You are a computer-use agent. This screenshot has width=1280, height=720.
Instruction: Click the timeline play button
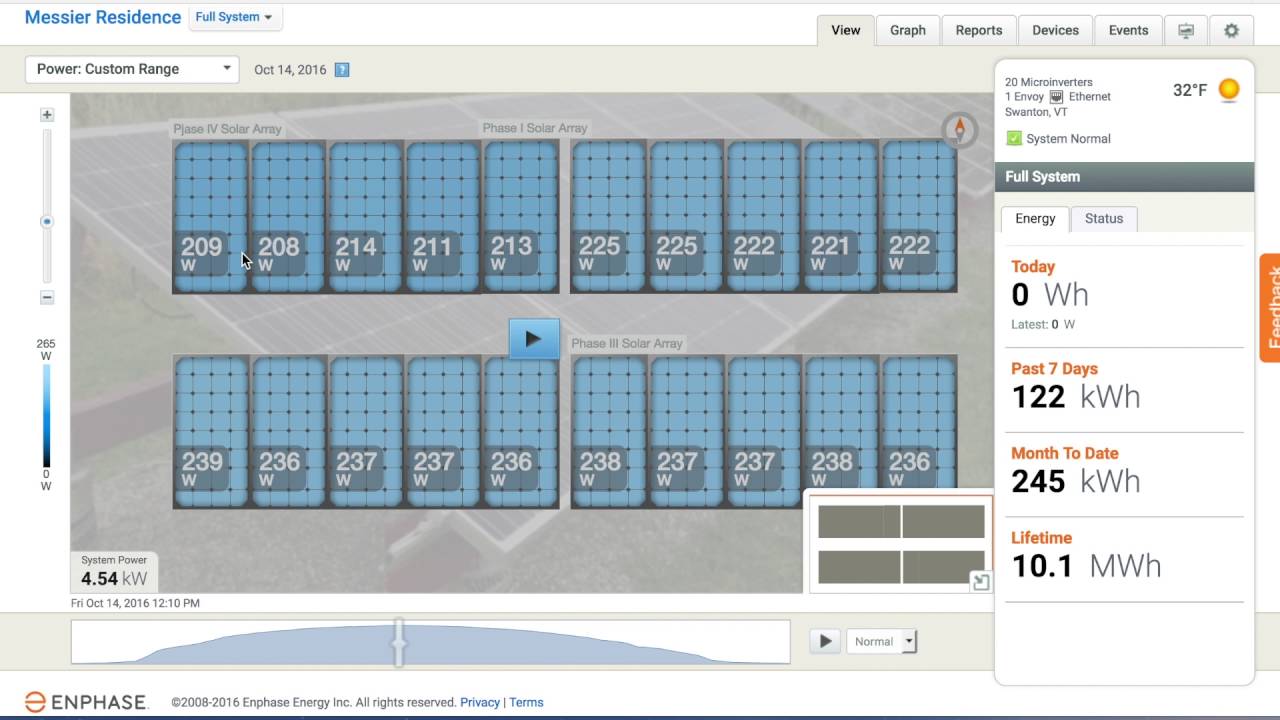[825, 641]
